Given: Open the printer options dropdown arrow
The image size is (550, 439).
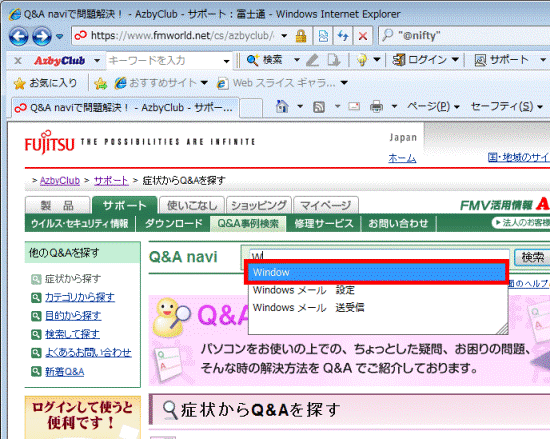Looking at the screenshot, I should (x=394, y=106).
